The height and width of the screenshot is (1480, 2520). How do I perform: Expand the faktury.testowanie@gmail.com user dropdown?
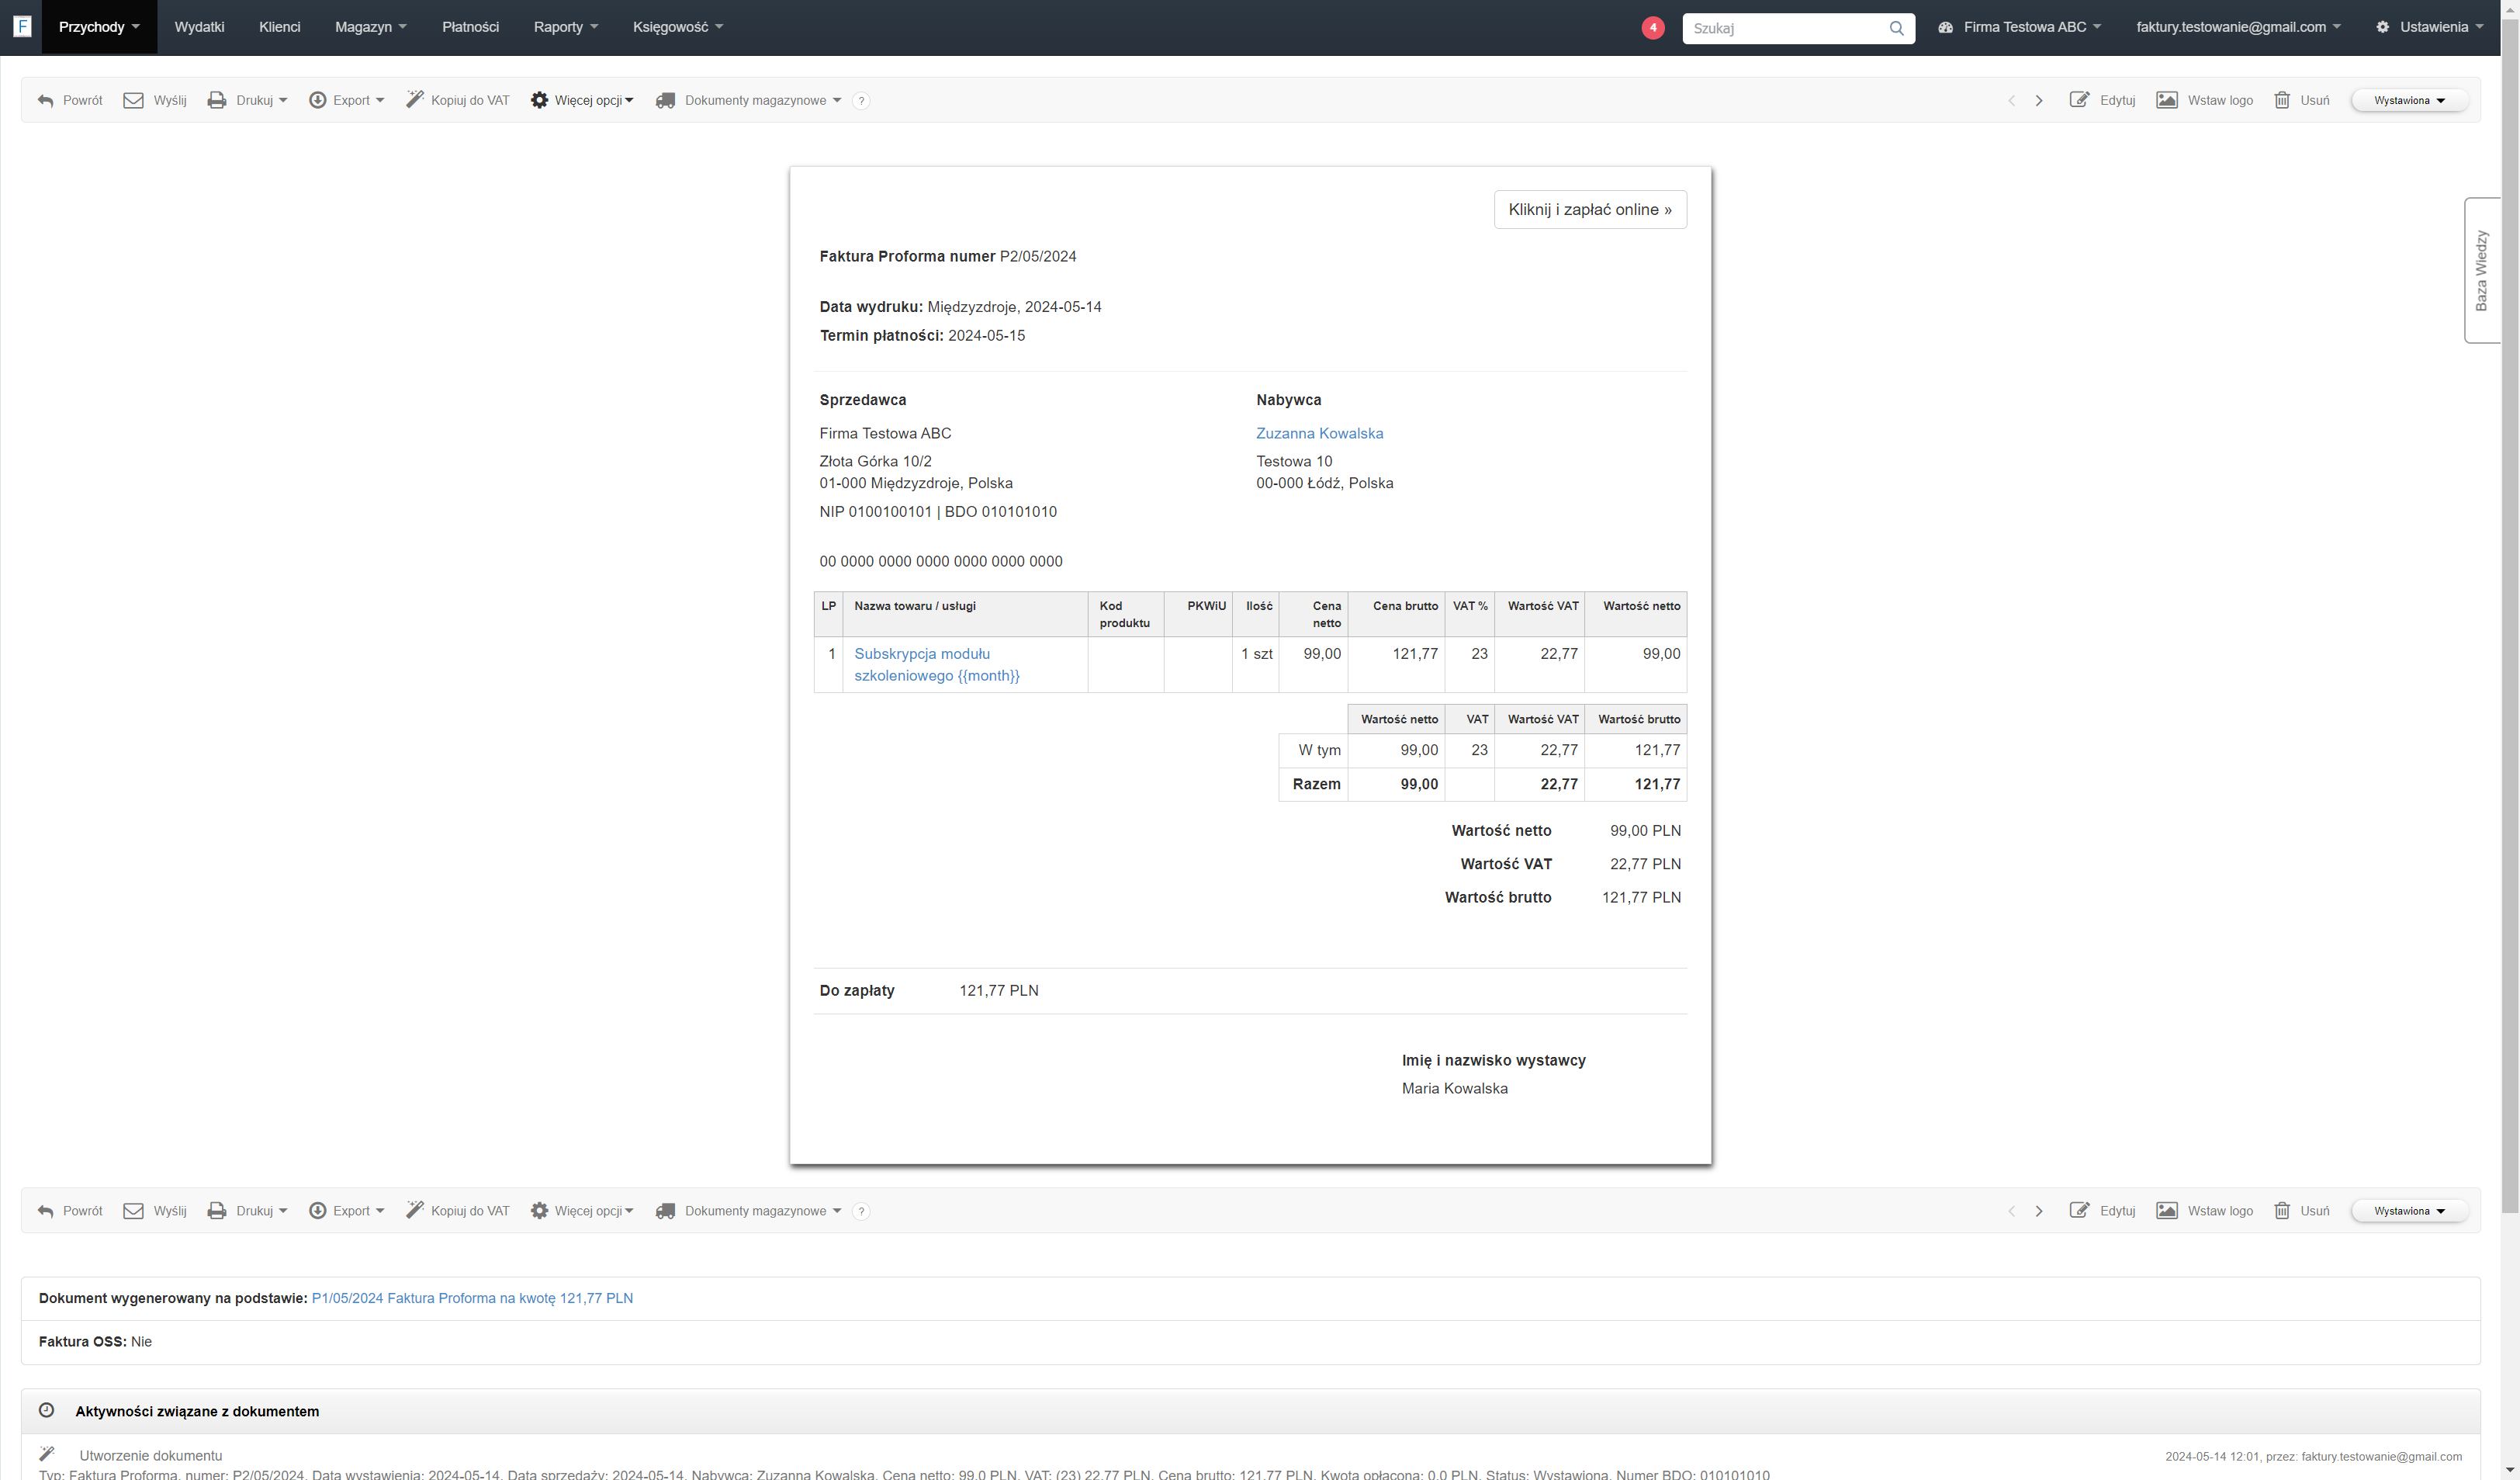click(2238, 28)
